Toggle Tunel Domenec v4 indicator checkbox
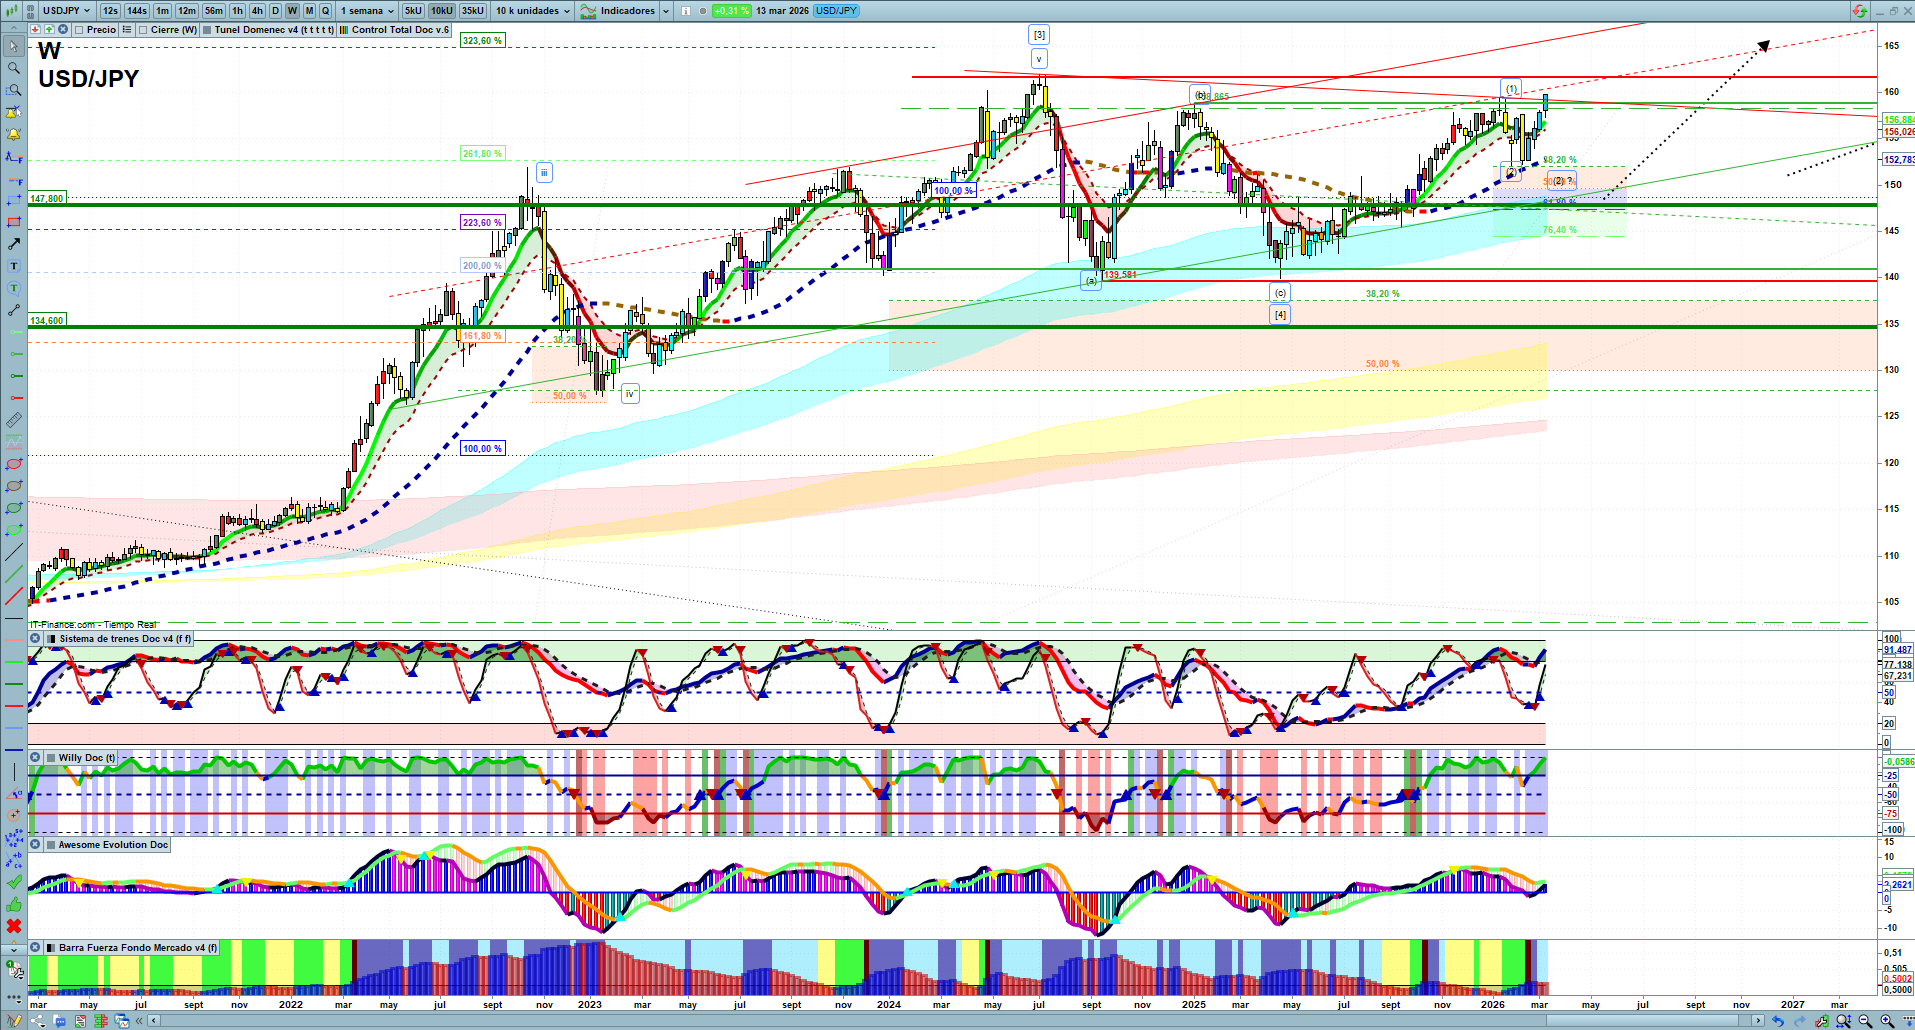Screen dimensions: 1915x1030 pos(207,30)
